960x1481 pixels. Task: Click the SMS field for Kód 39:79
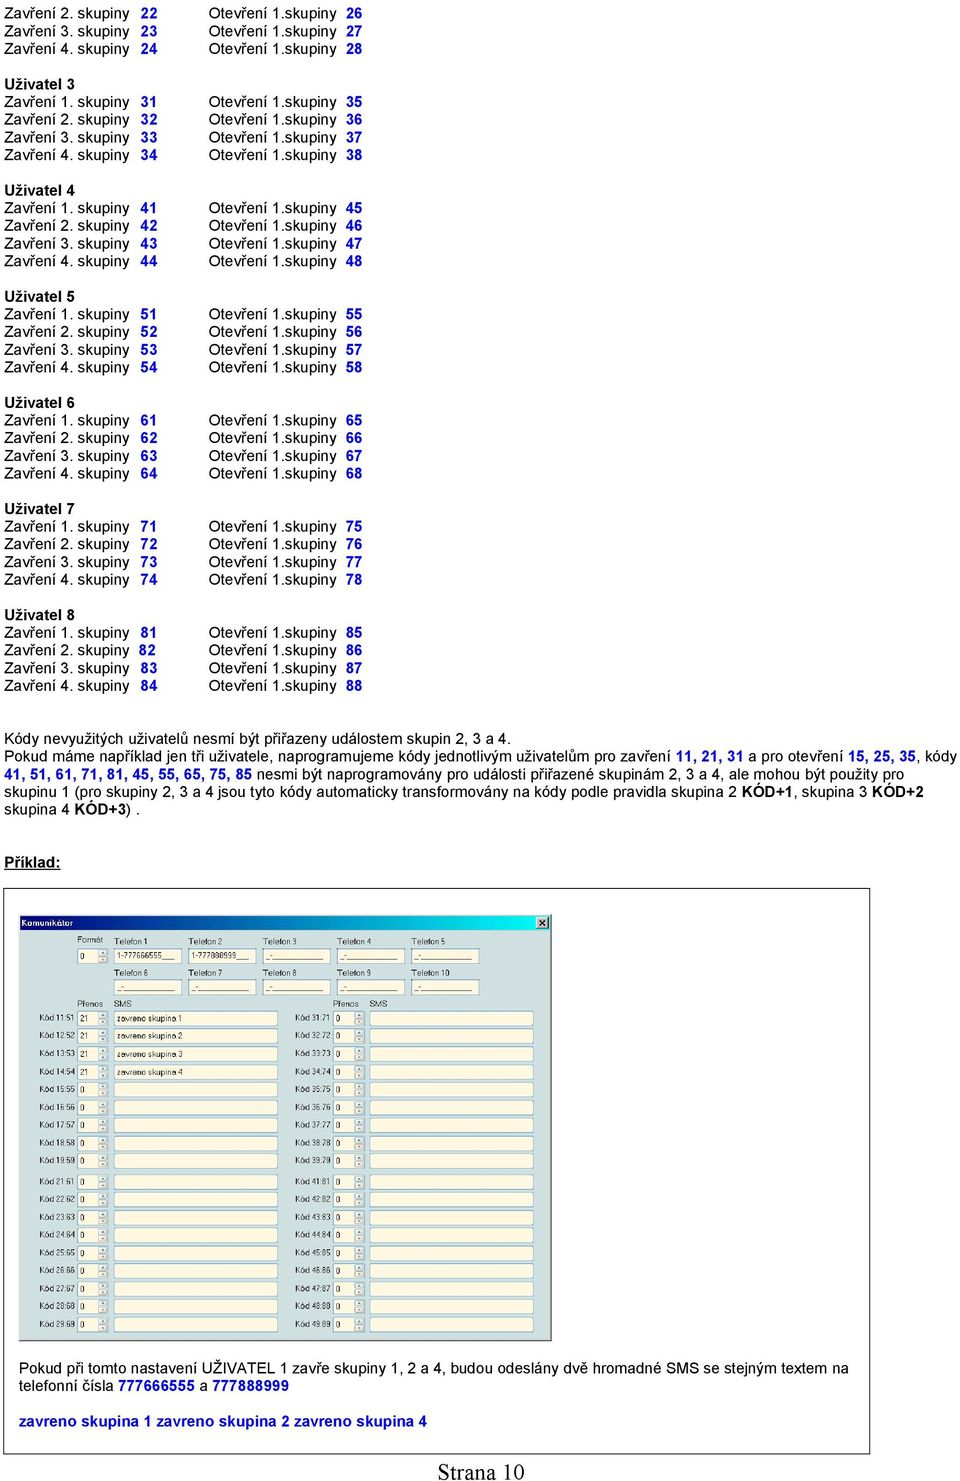(x=452, y=1161)
